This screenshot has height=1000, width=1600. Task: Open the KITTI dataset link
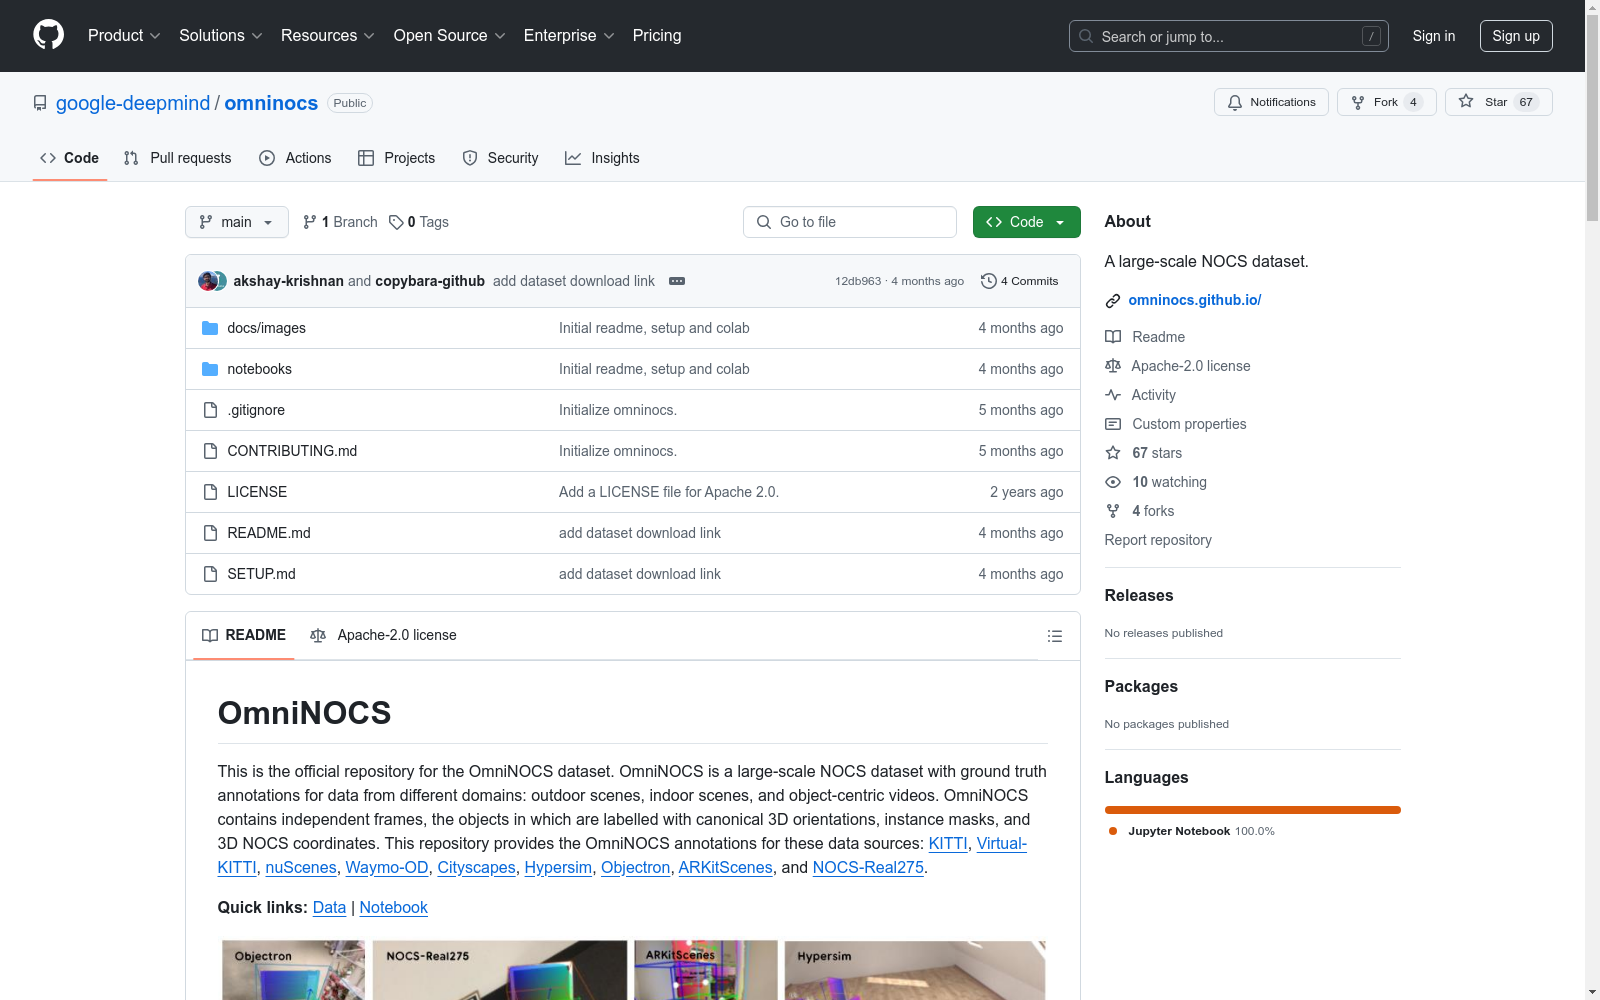pyautogui.click(x=948, y=843)
